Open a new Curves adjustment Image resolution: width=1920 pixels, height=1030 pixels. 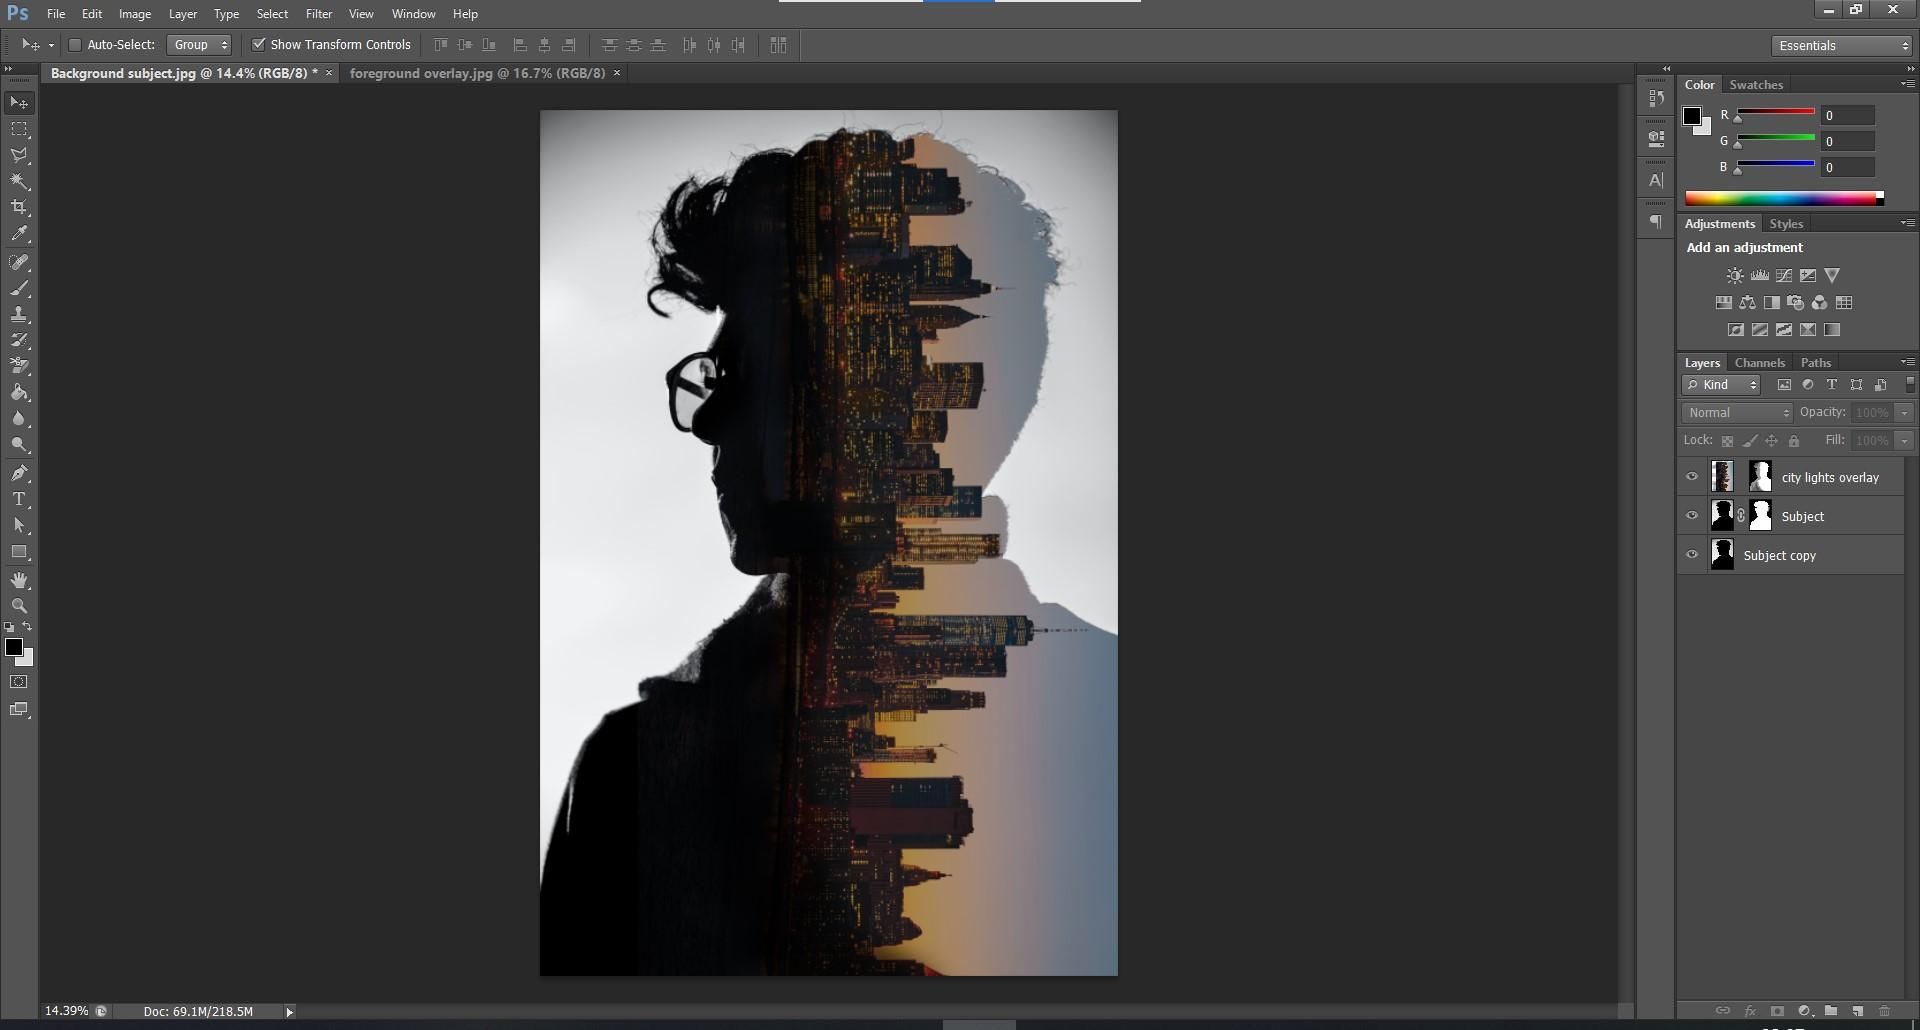(x=1784, y=275)
